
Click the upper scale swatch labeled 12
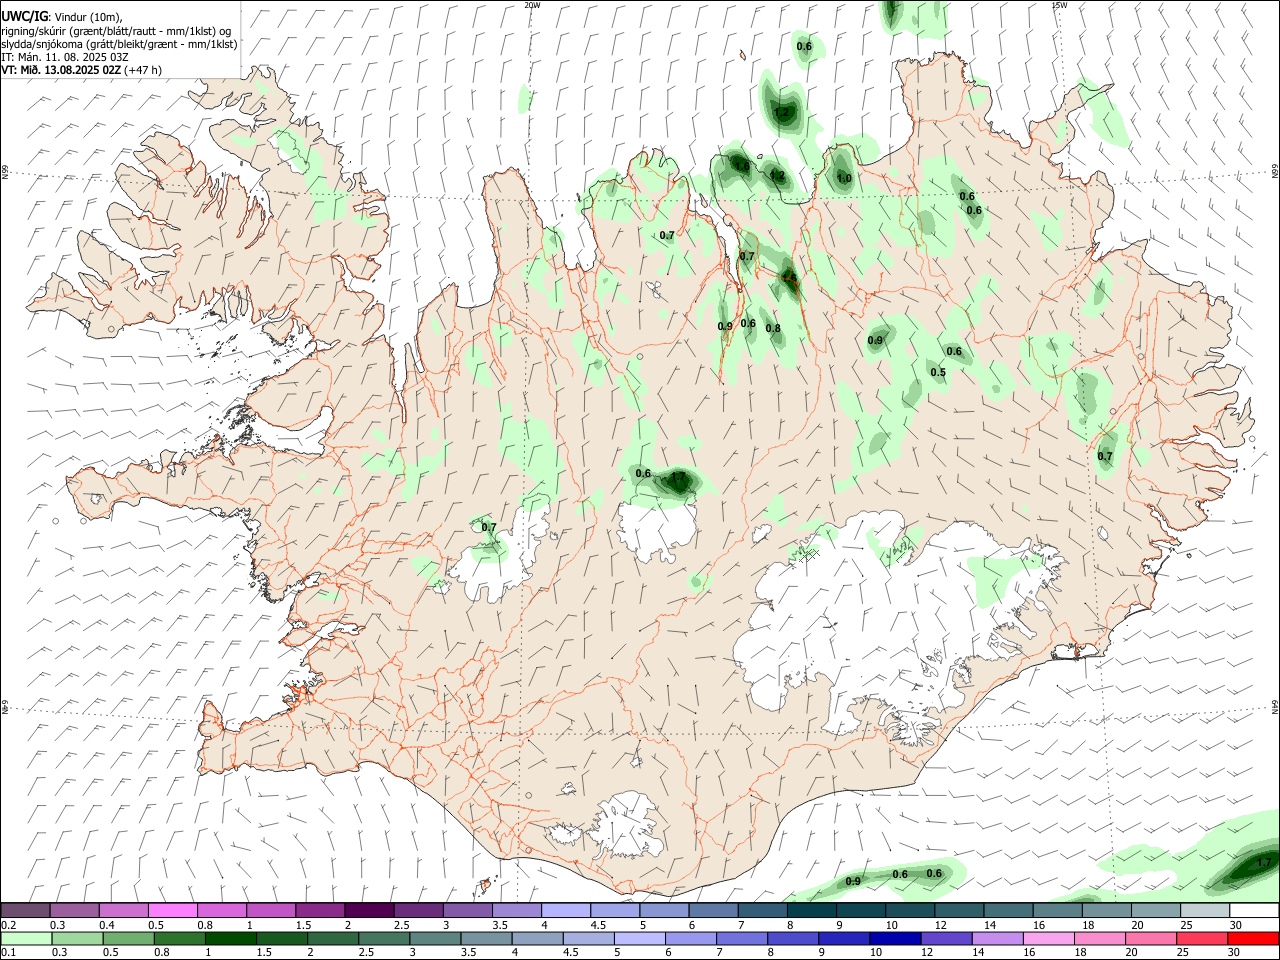958,910
